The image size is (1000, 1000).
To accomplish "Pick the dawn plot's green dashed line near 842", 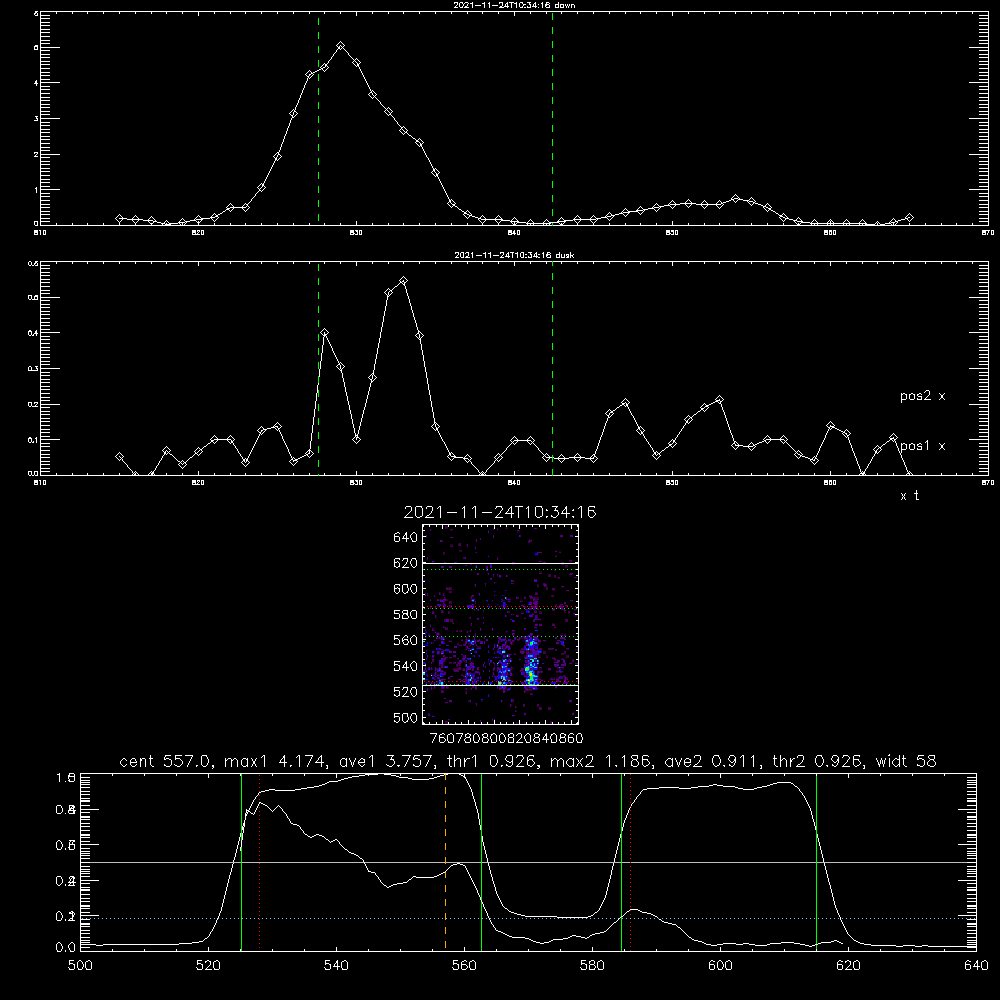I will pyautogui.click(x=552, y=118).
